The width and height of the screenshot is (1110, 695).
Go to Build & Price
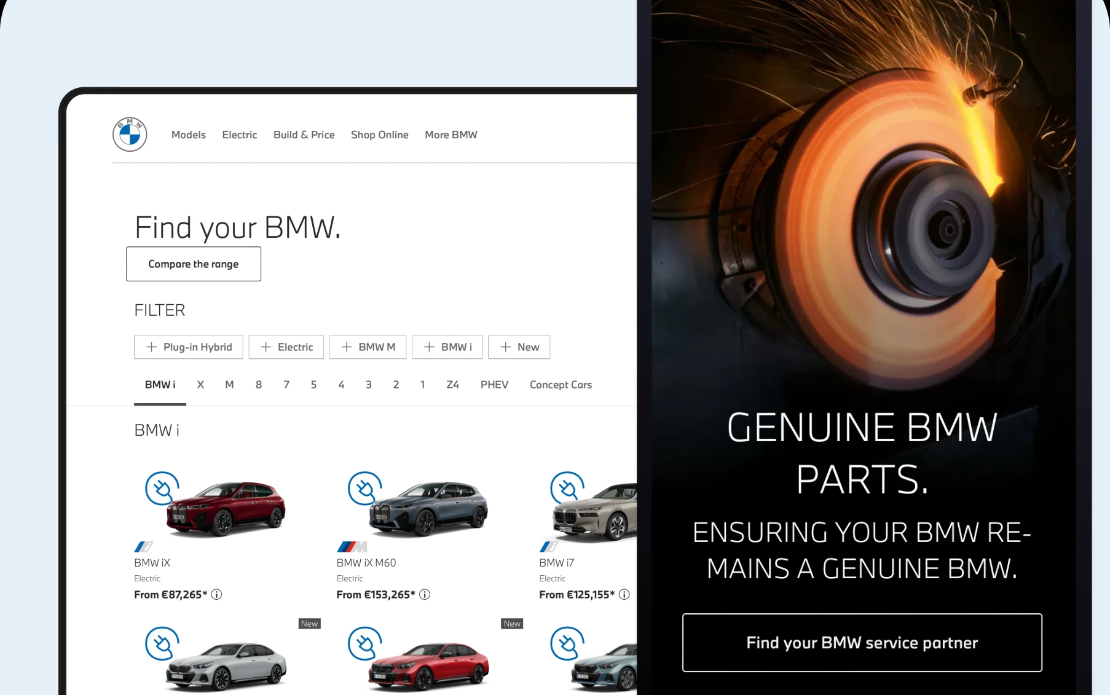tap(304, 134)
